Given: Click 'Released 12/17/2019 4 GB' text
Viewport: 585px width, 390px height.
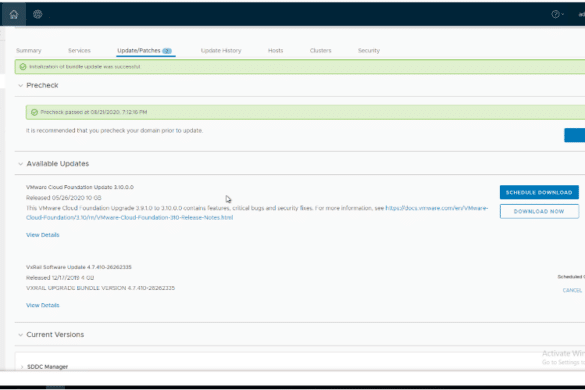Looking at the screenshot, I should pos(60,277).
